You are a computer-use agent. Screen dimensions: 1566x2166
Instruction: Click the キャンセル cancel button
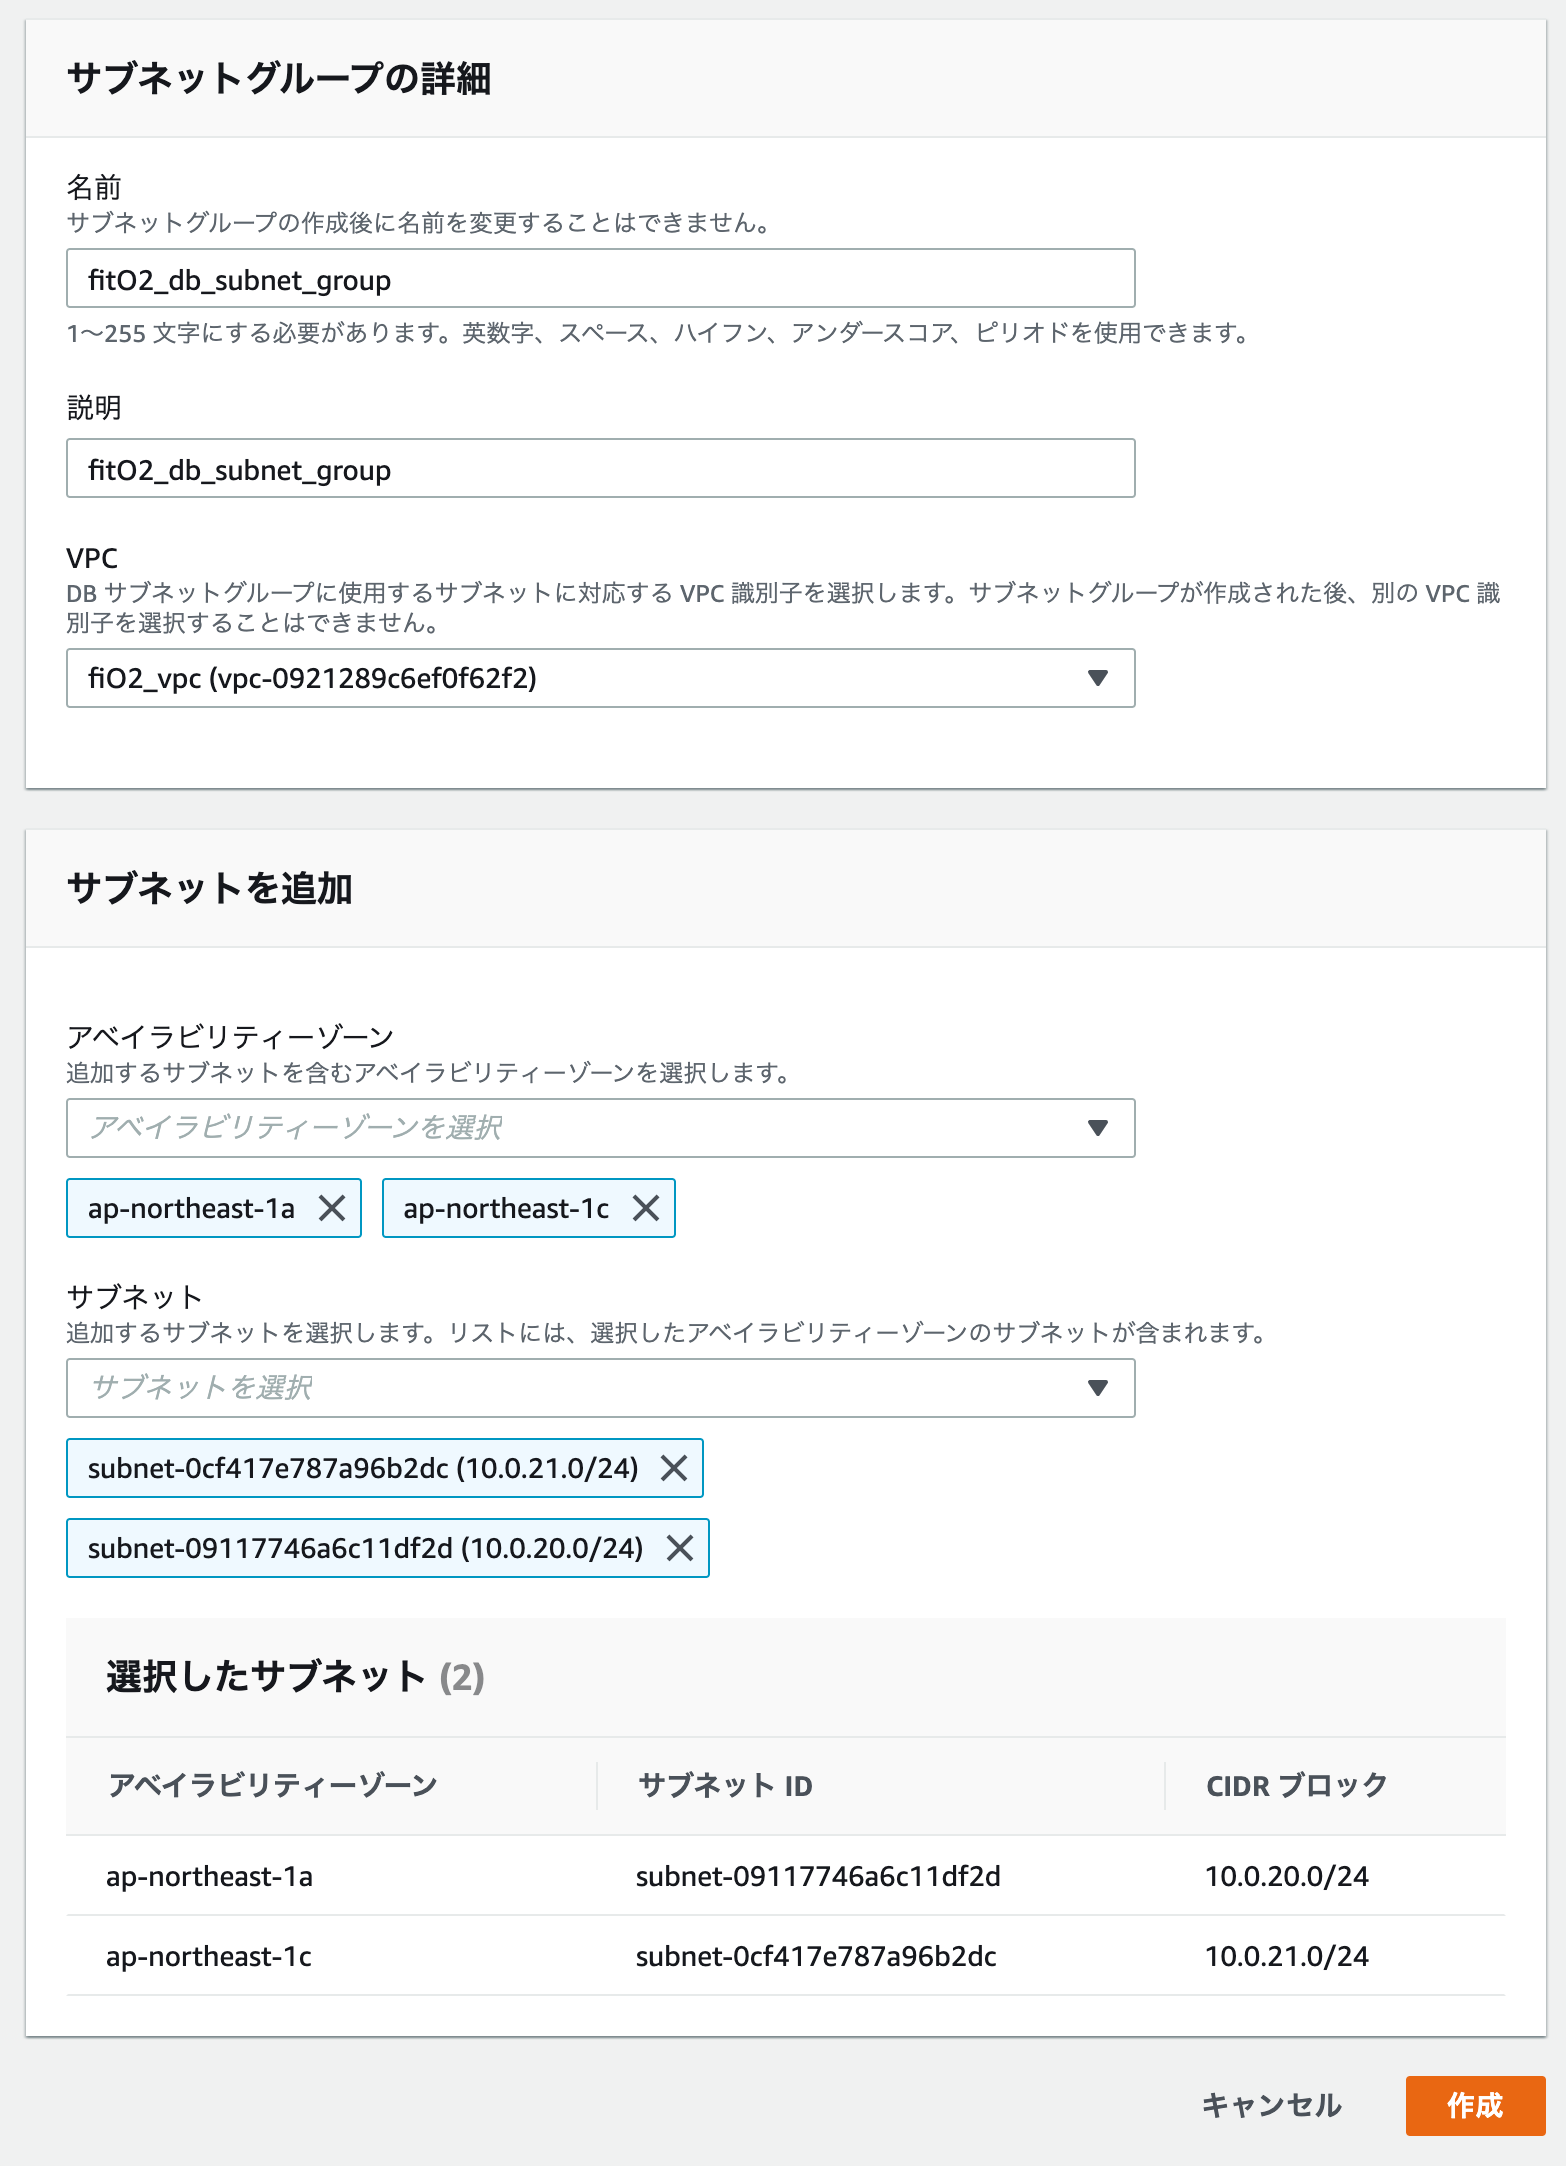[1271, 2105]
